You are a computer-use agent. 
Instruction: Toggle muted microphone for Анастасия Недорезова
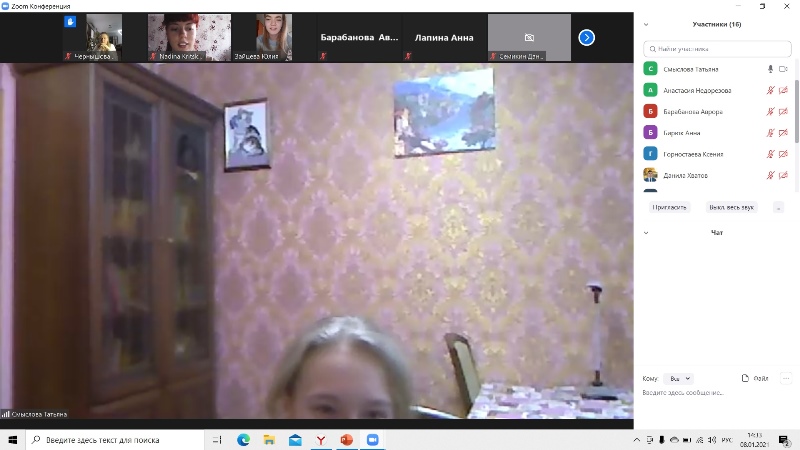770,90
